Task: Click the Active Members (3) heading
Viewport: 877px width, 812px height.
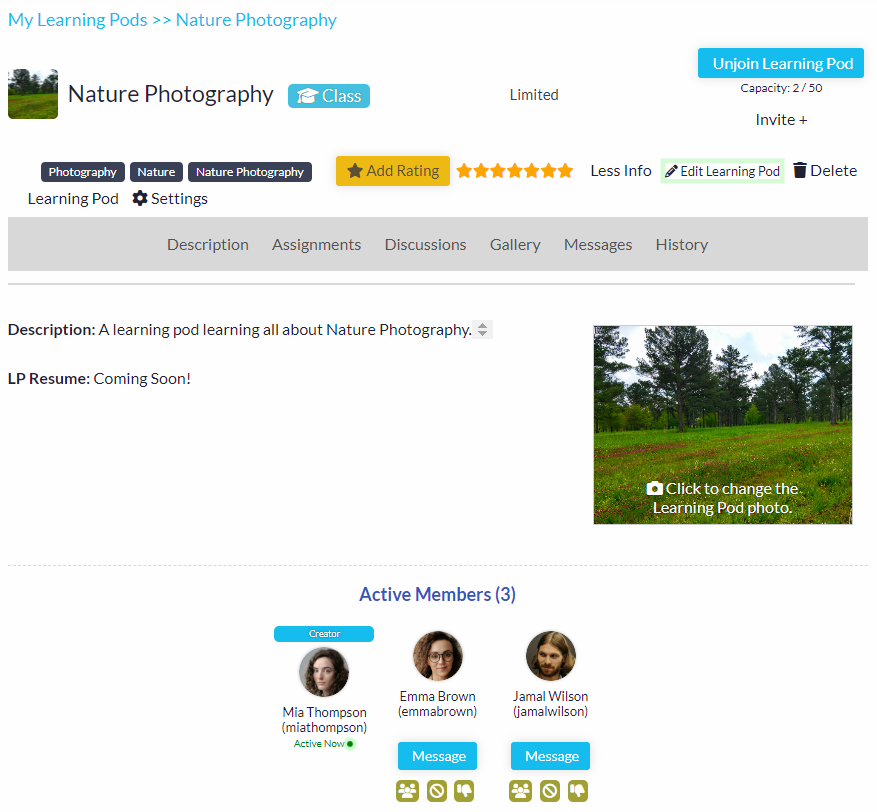Action: click(437, 594)
